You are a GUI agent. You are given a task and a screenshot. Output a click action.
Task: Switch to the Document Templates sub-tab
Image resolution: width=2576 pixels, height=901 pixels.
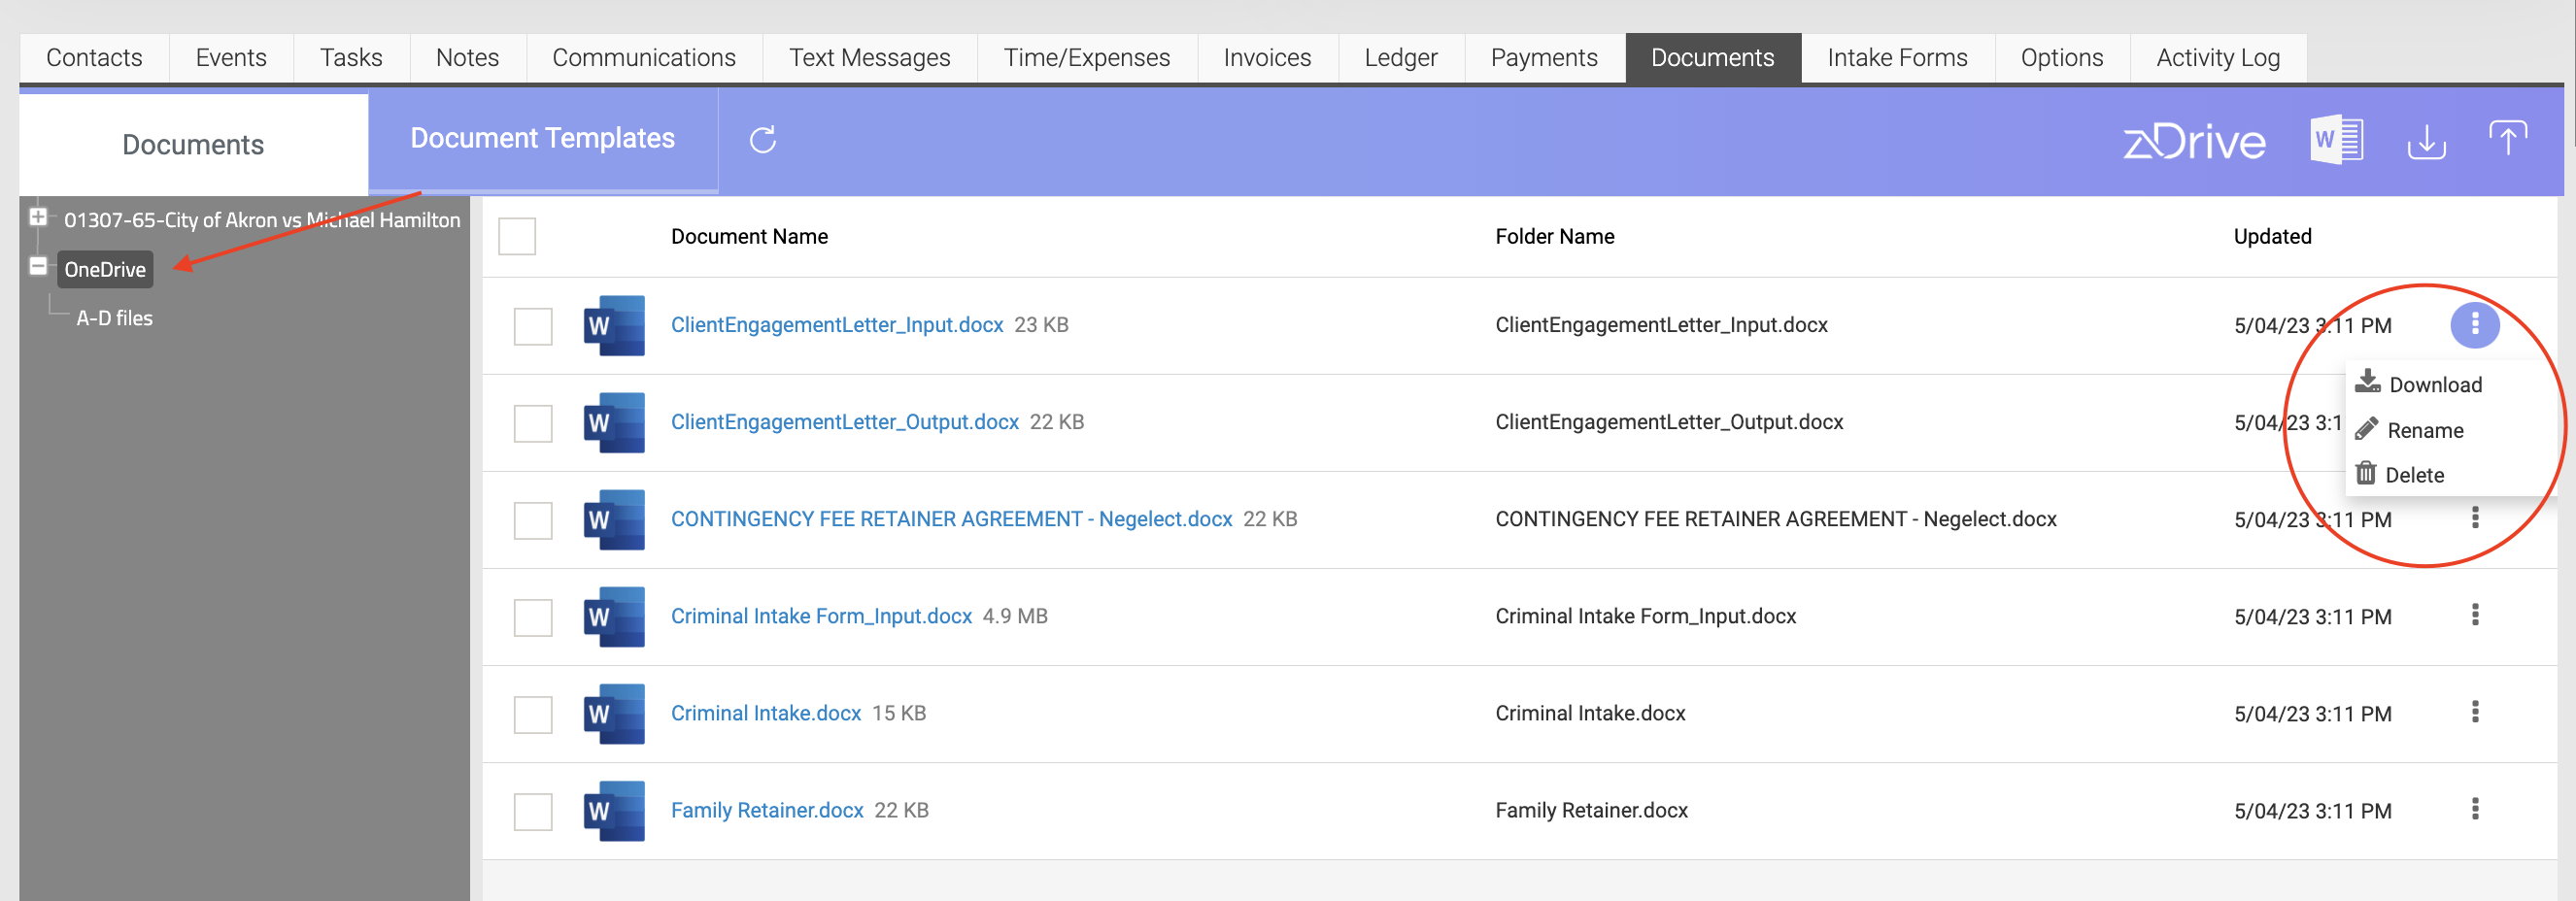[543, 139]
